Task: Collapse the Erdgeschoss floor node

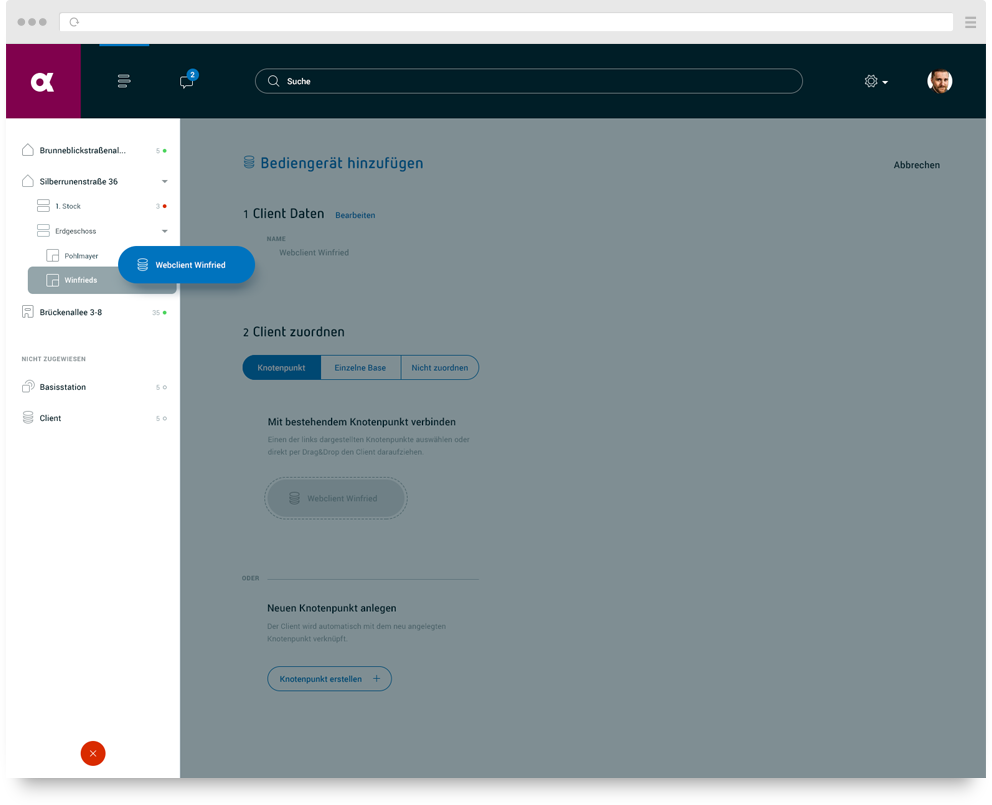Action: (165, 231)
